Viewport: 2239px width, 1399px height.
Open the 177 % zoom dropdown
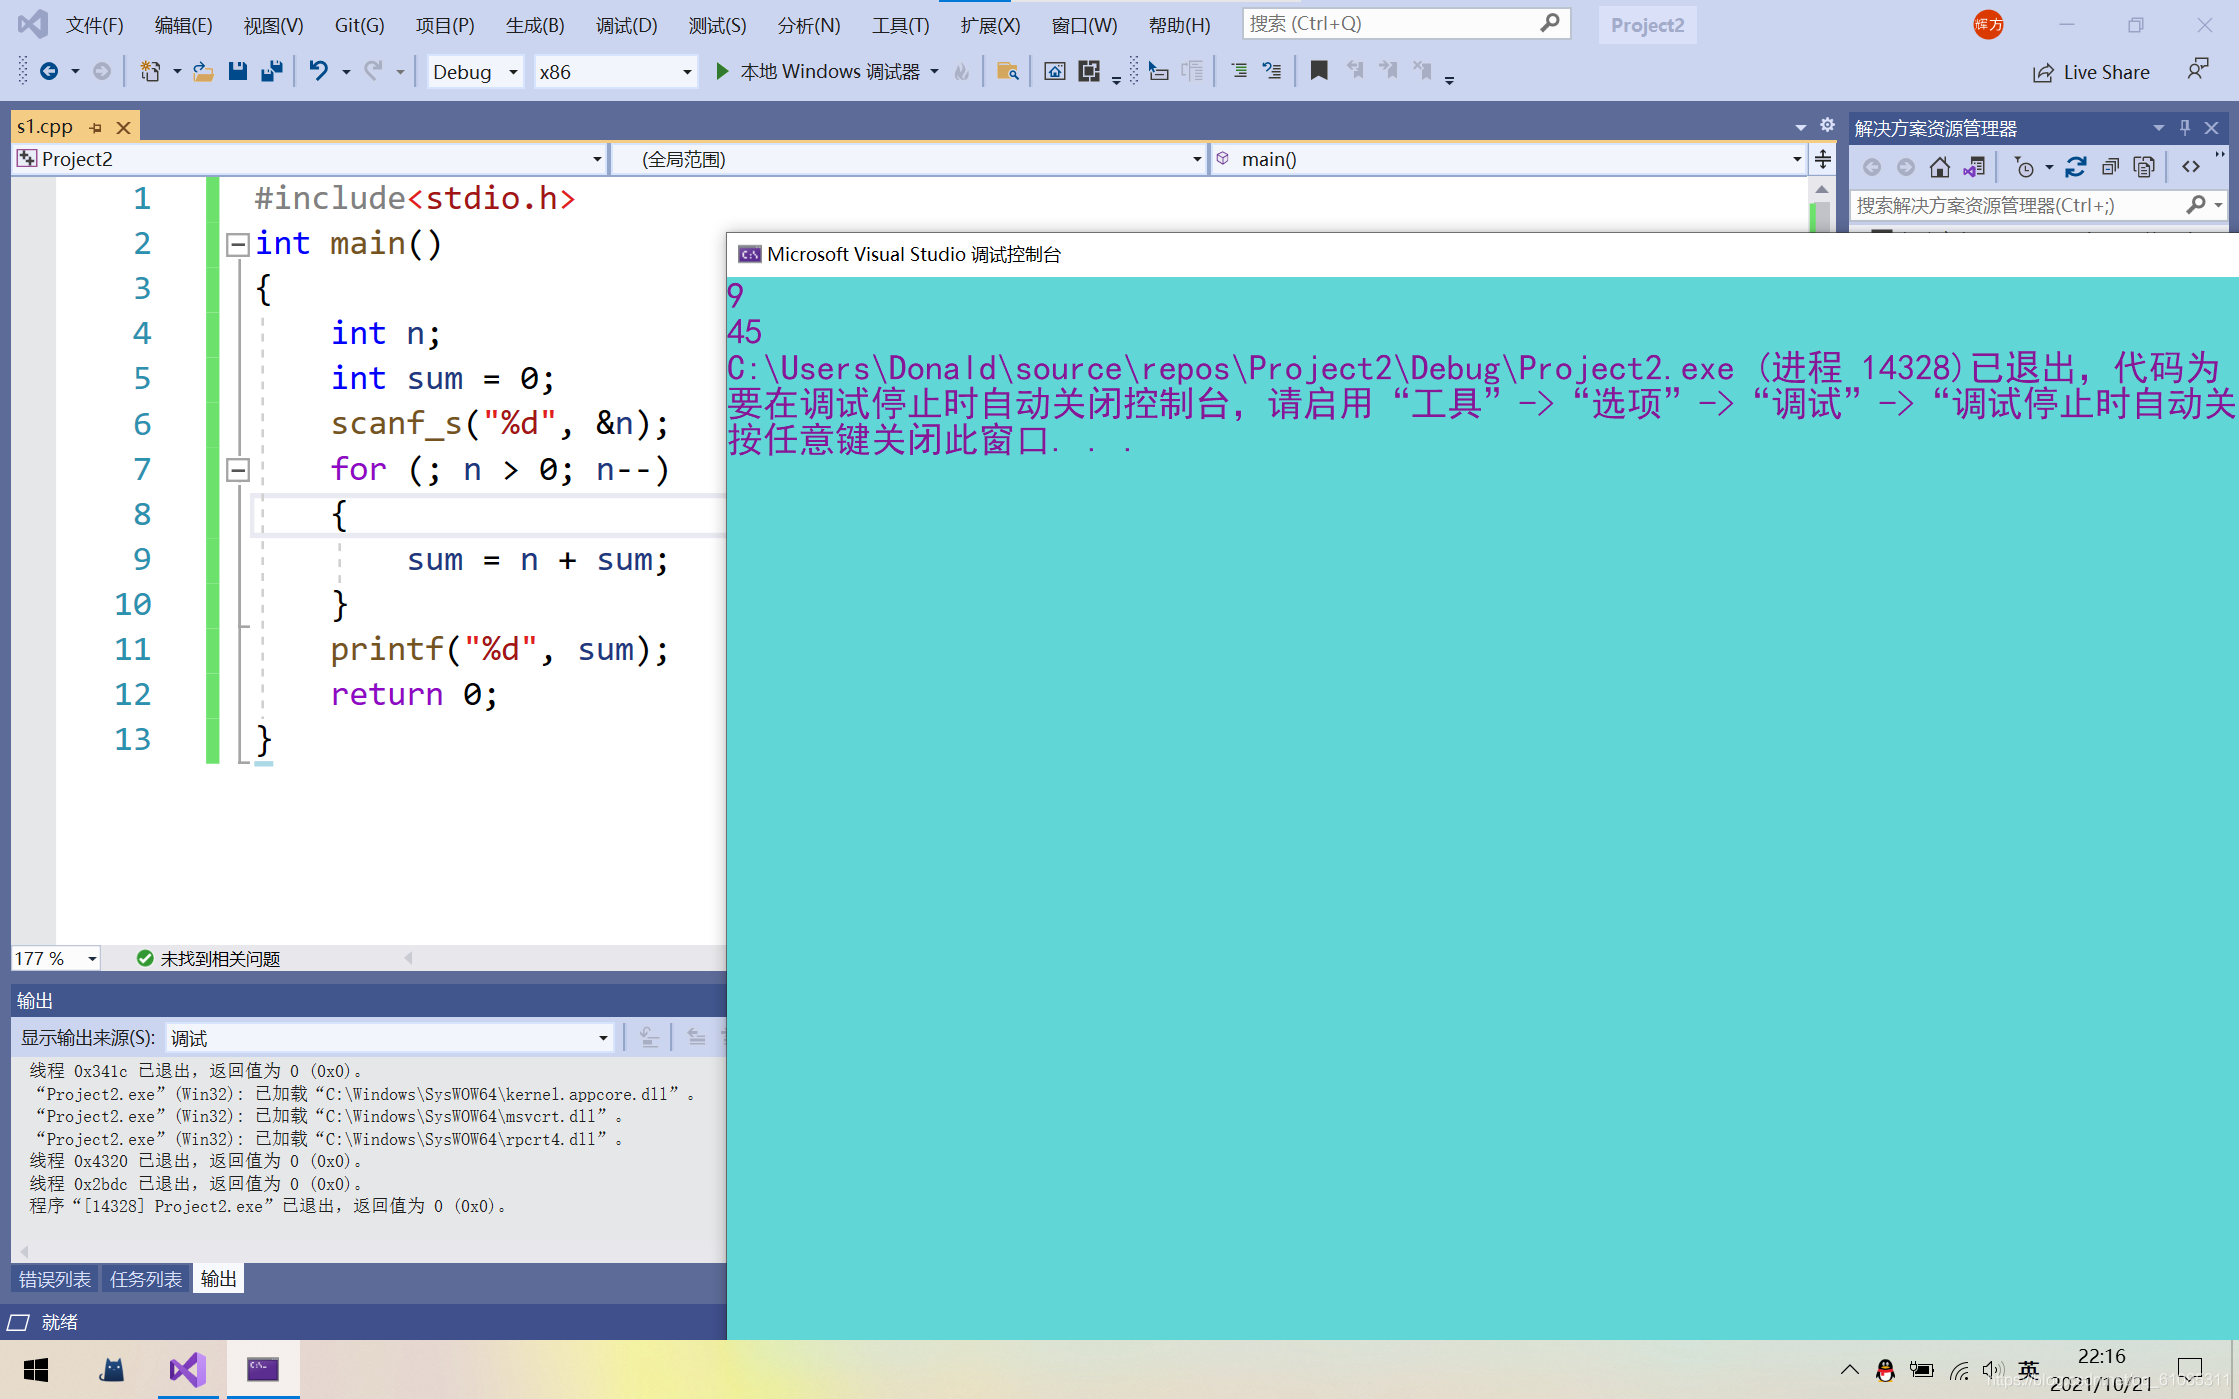point(56,958)
